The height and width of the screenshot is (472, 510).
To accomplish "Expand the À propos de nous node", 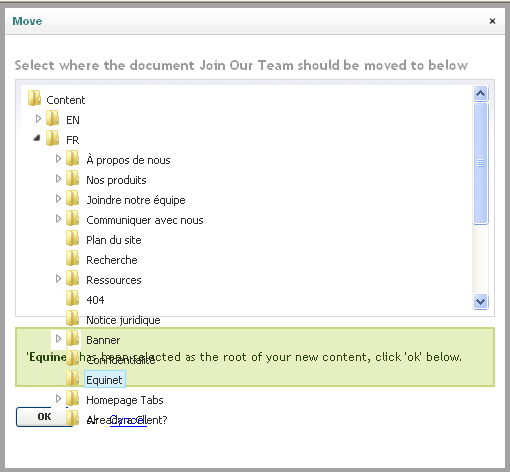I will pyautogui.click(x=58, y=159).
